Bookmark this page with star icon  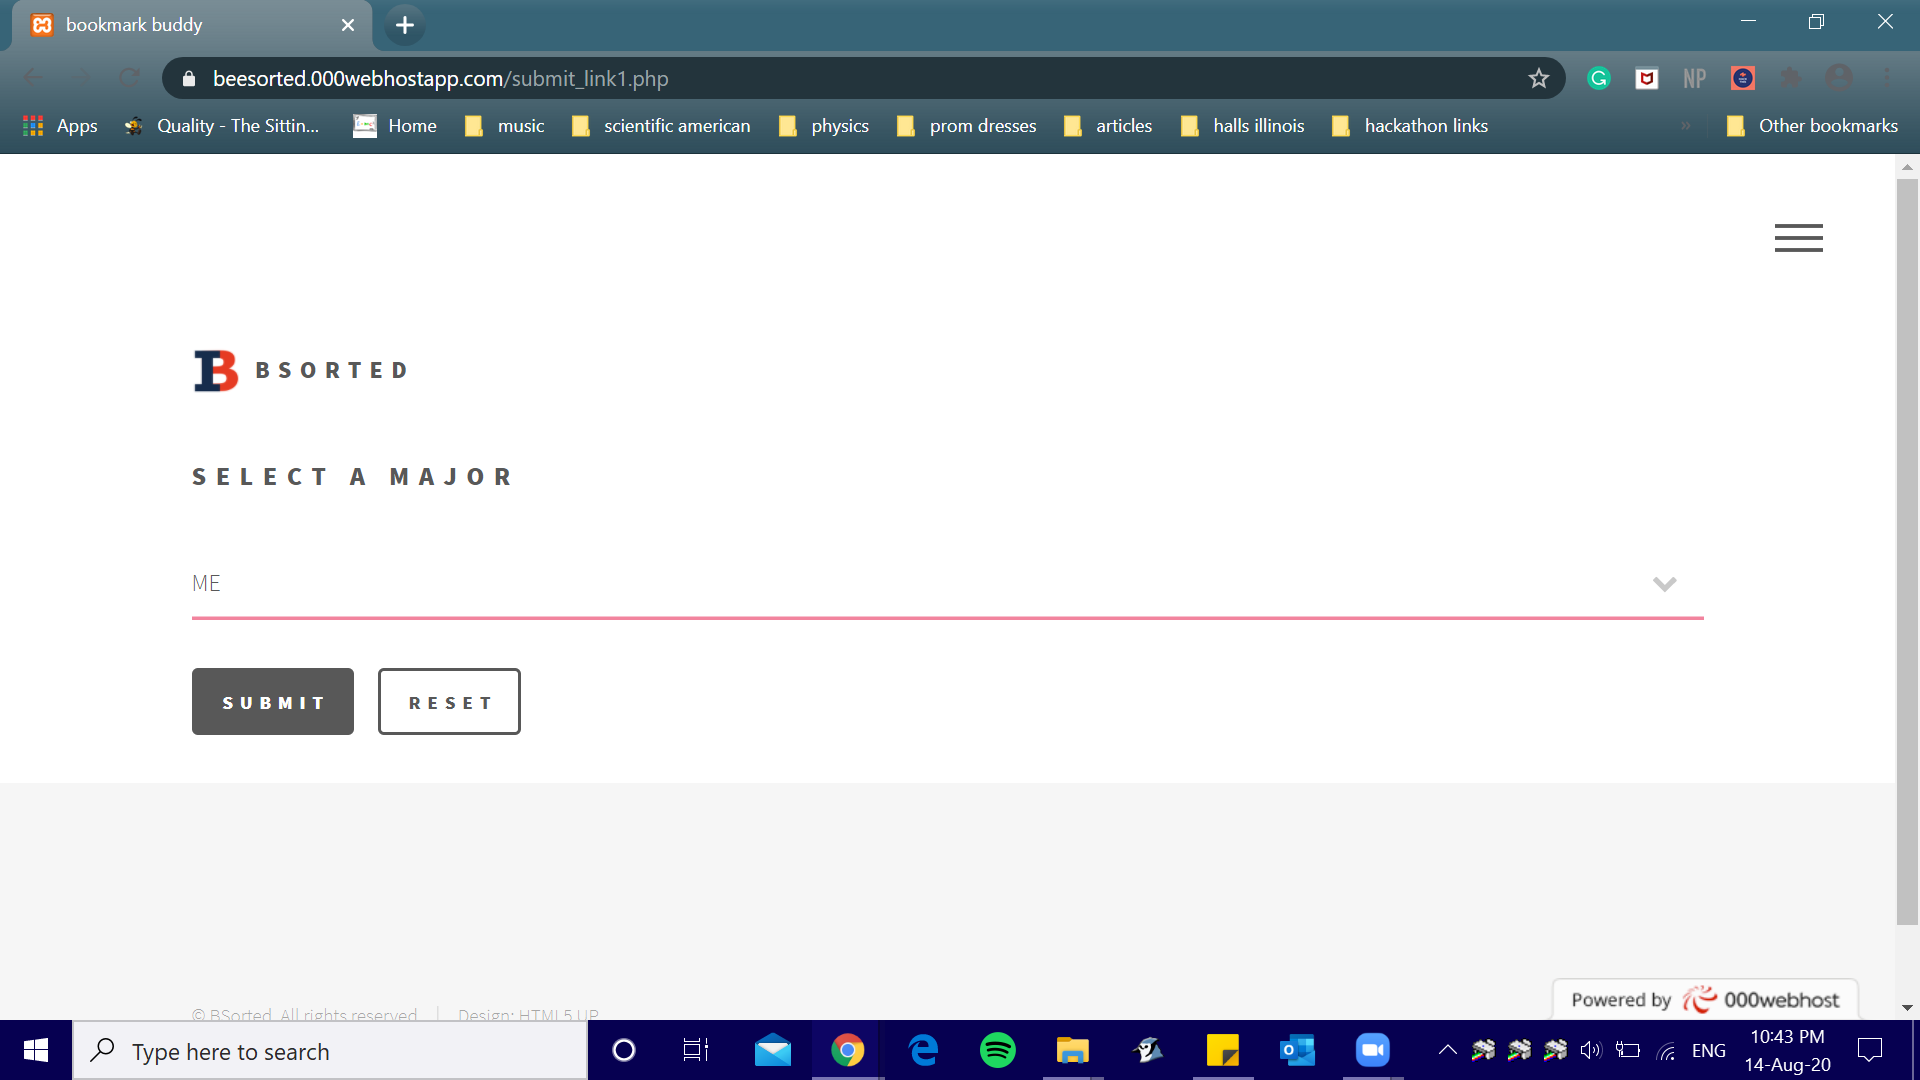[1538, 78]
